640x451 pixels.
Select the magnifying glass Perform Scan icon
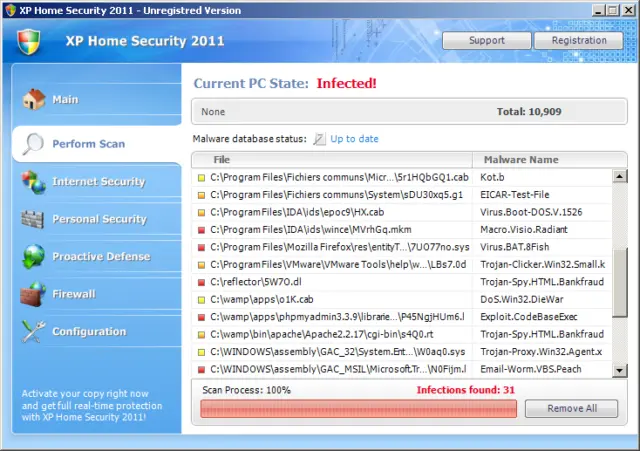(x=33, y=144)
